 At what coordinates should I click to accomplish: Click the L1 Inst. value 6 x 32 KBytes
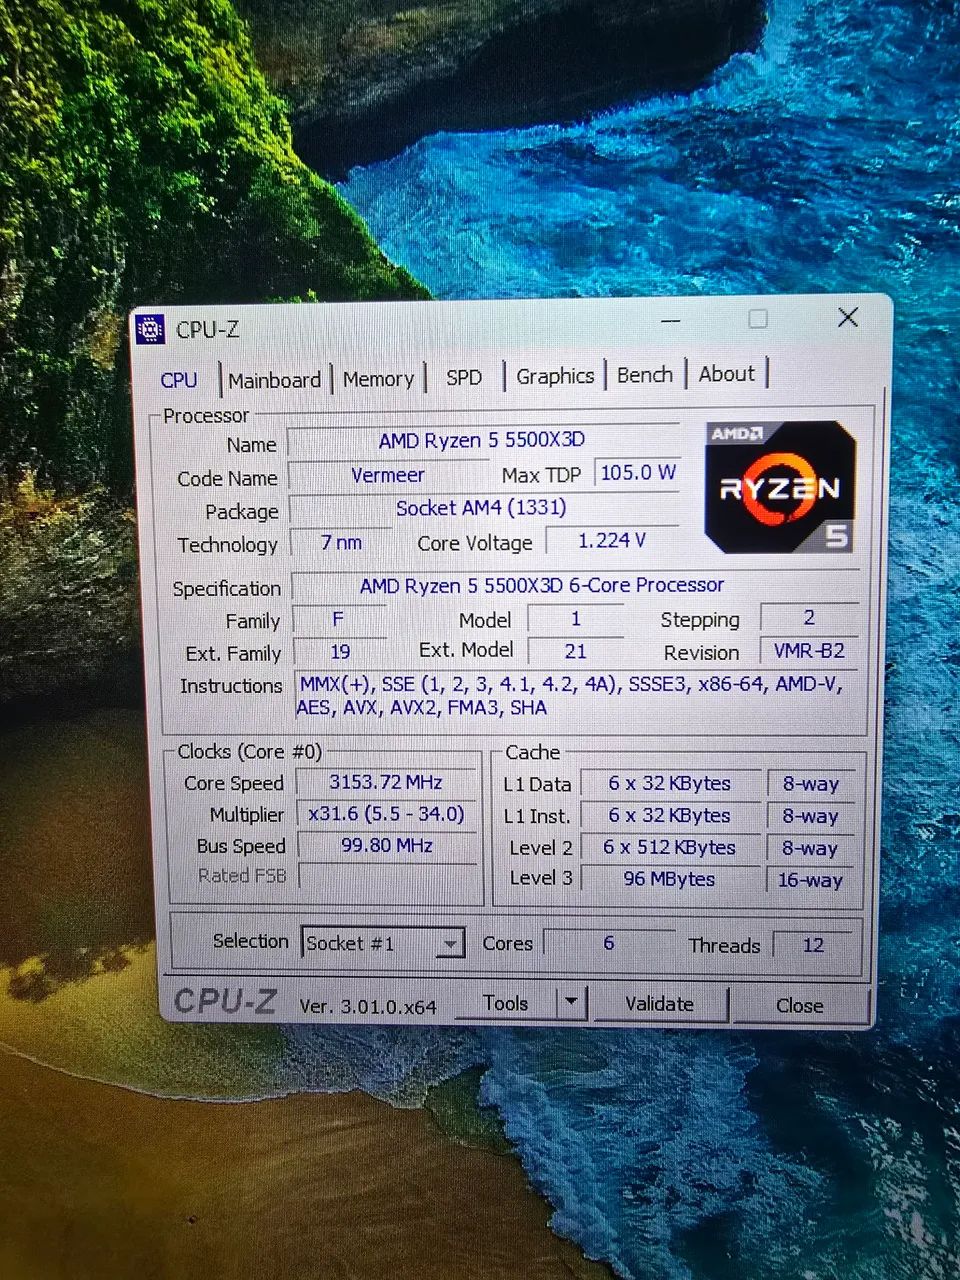pos(669,816)
